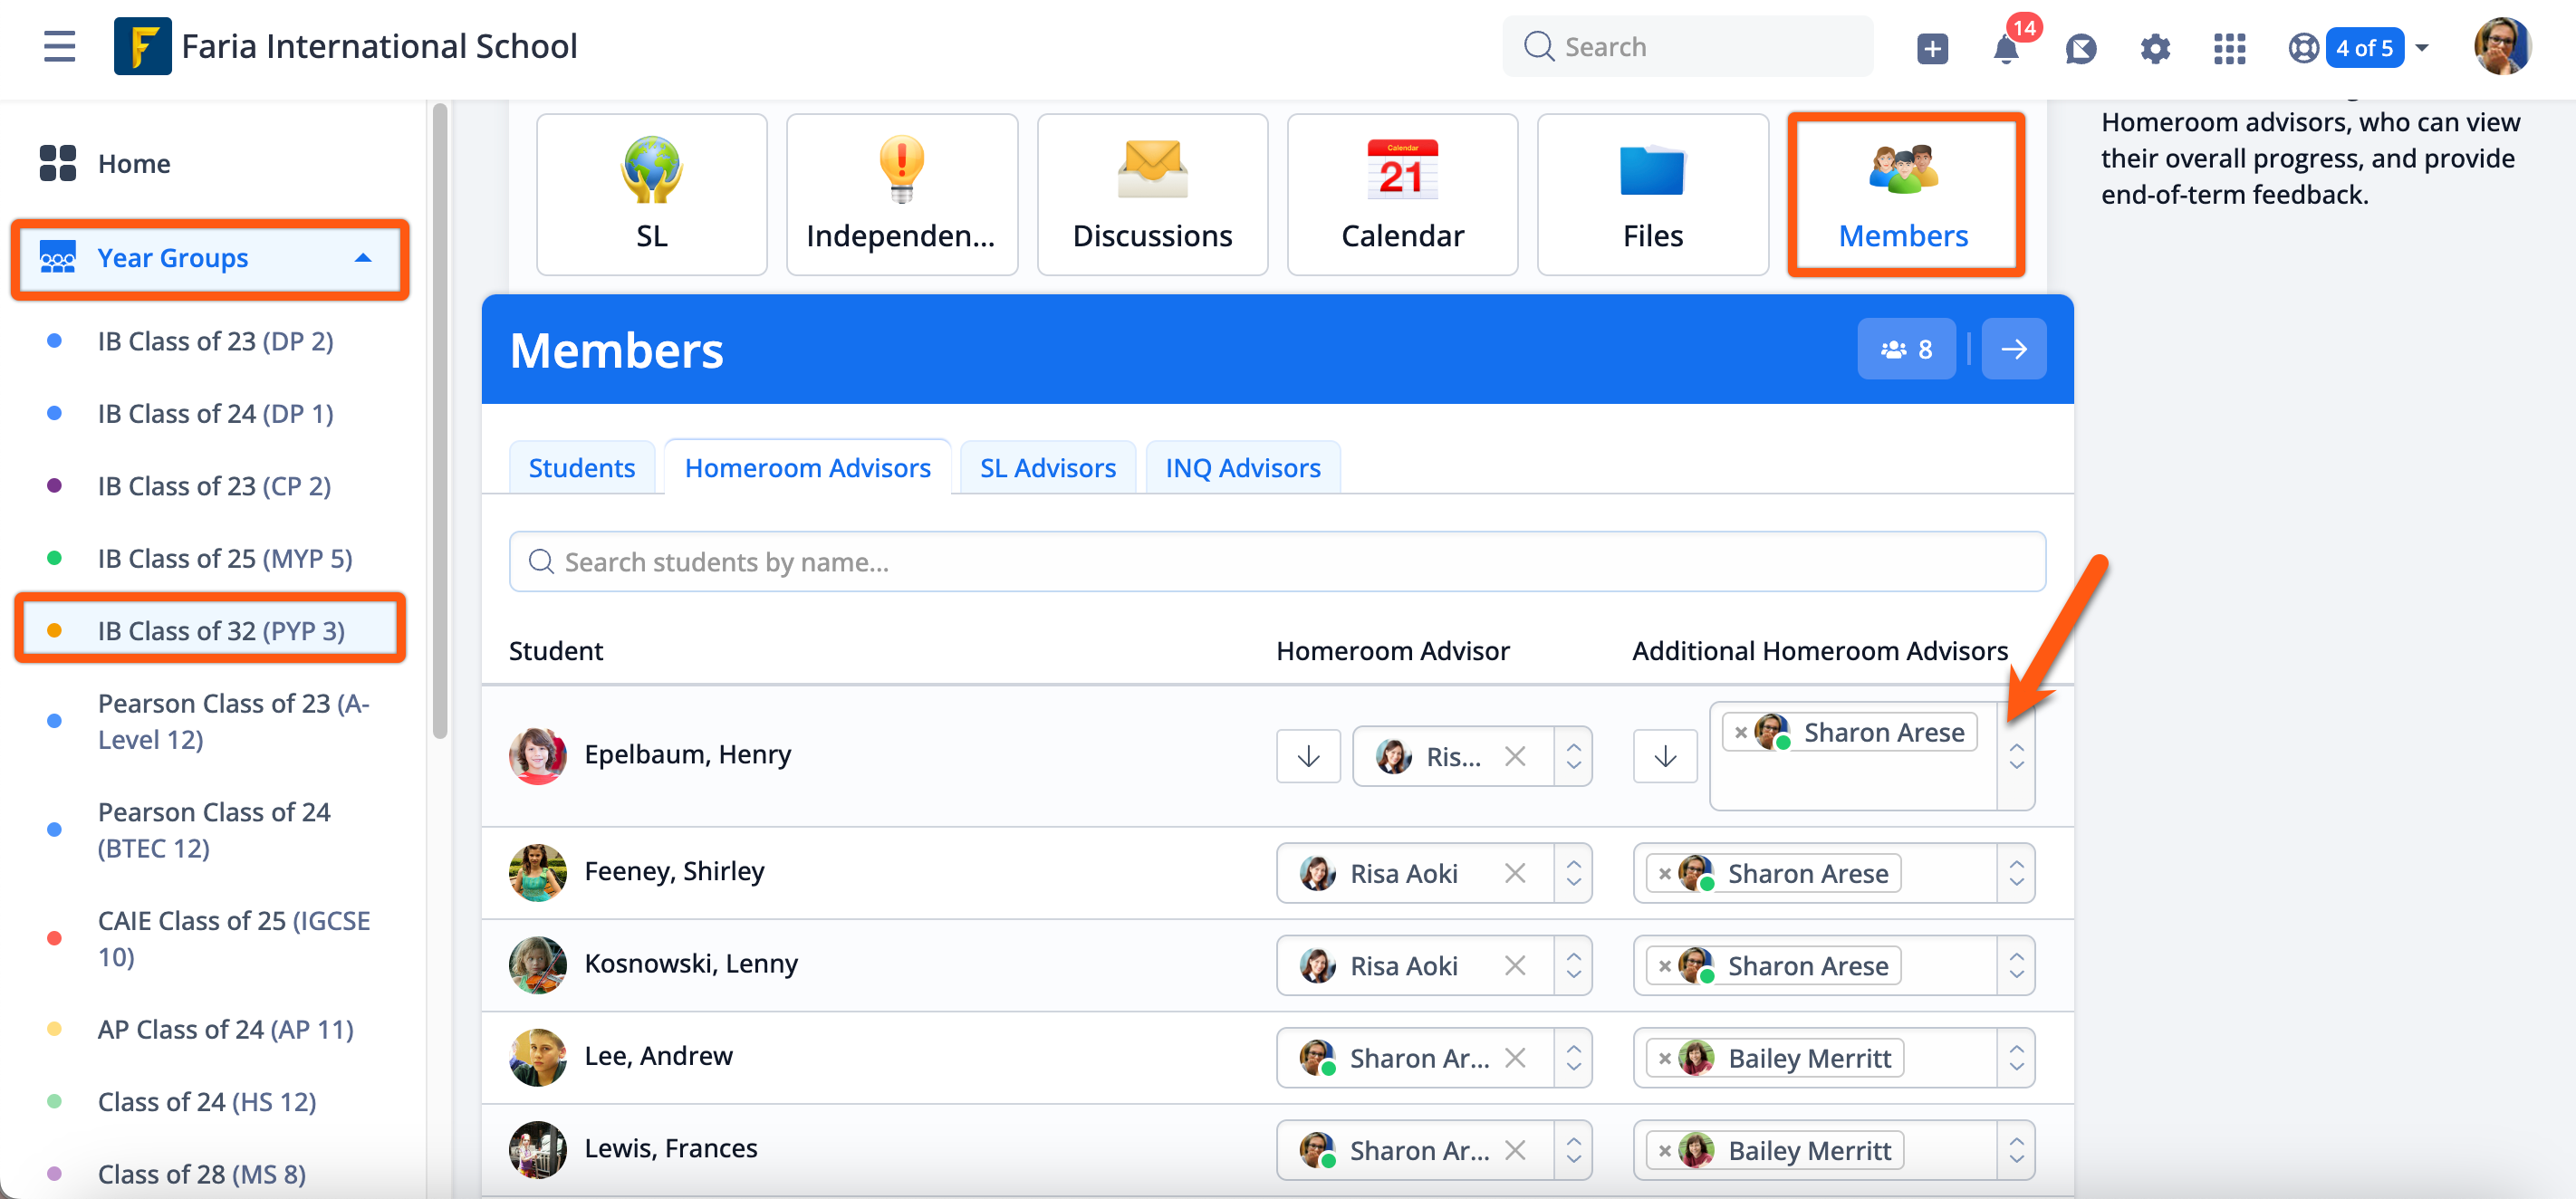Switch to the SL Advisors tab
Image resolution: width=2576 pixels, height=1199 pixels.
tap(1047, 468)
